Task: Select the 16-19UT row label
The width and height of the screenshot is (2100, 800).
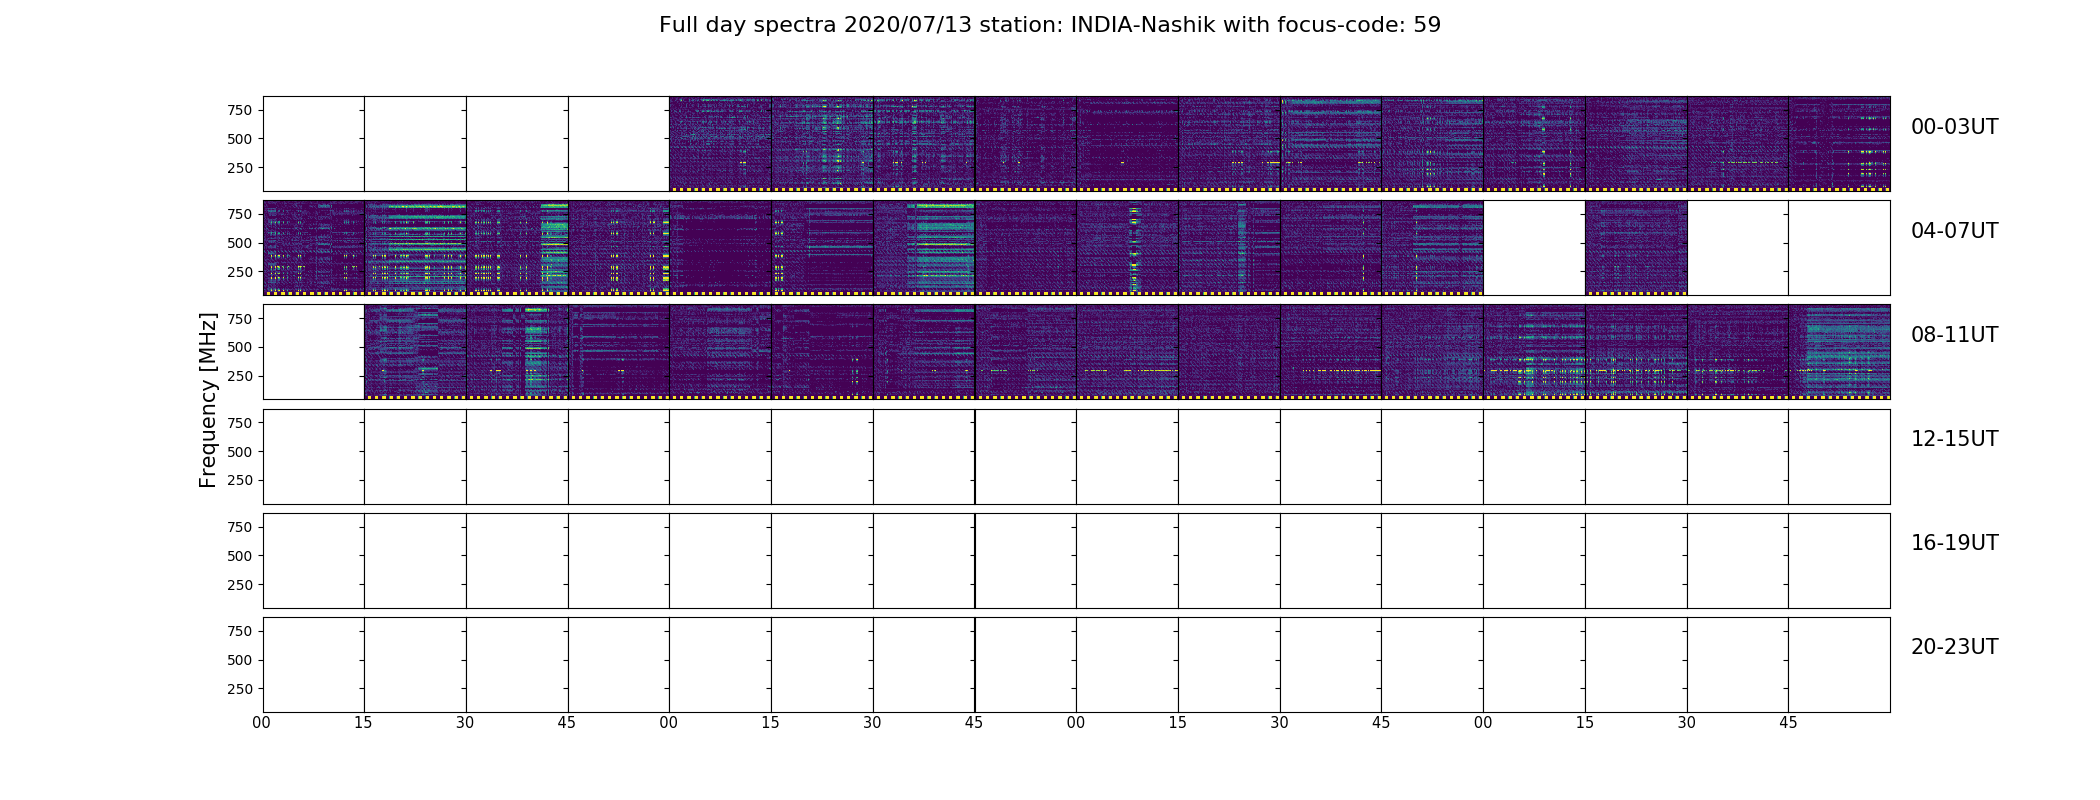Action: (x=1954, y=543)
